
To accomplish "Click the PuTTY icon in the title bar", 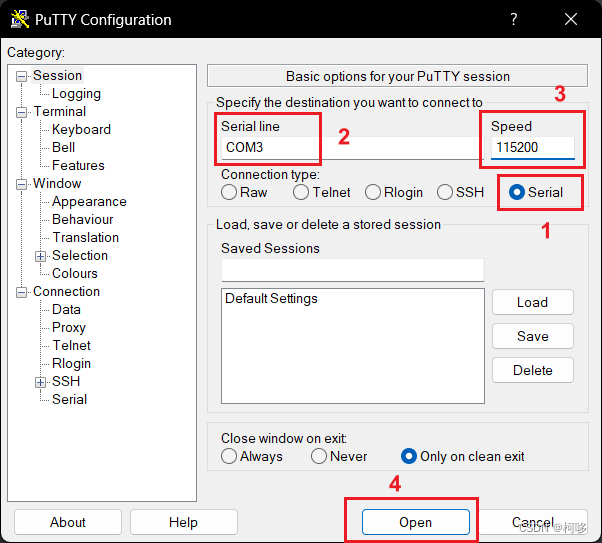I will (x=20, y=19).
